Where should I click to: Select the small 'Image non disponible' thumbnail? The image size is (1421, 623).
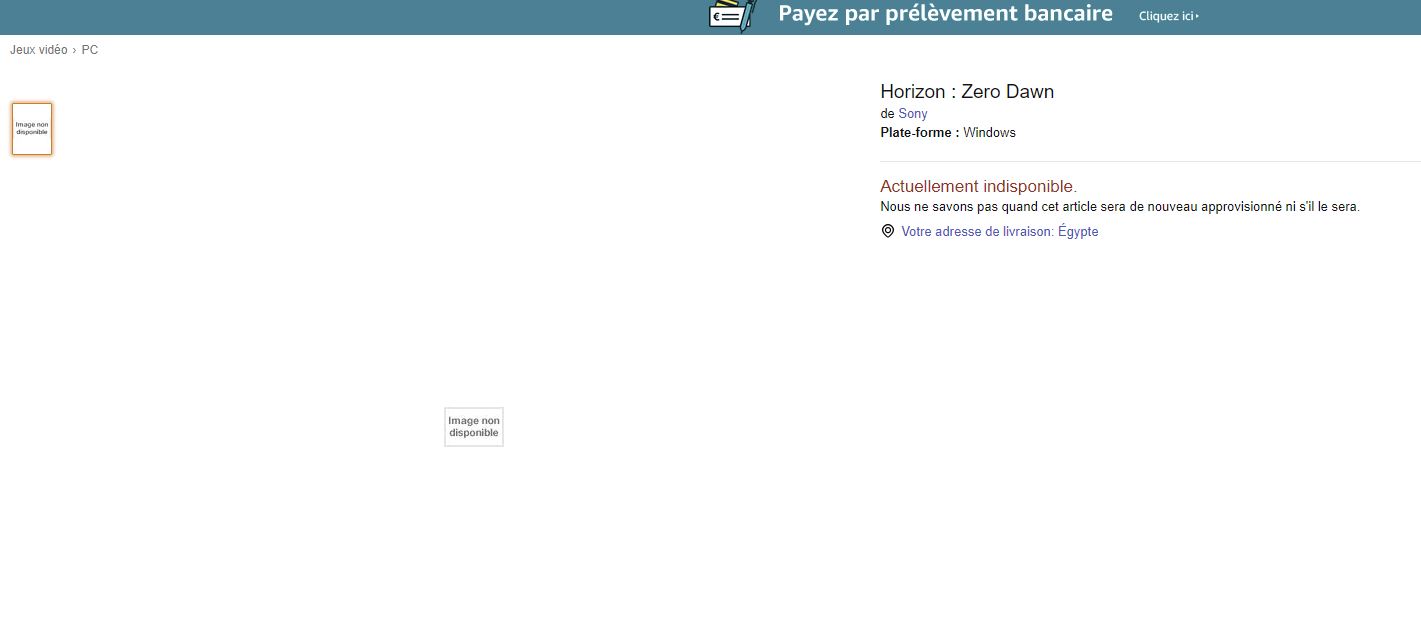tap(32, 129)
